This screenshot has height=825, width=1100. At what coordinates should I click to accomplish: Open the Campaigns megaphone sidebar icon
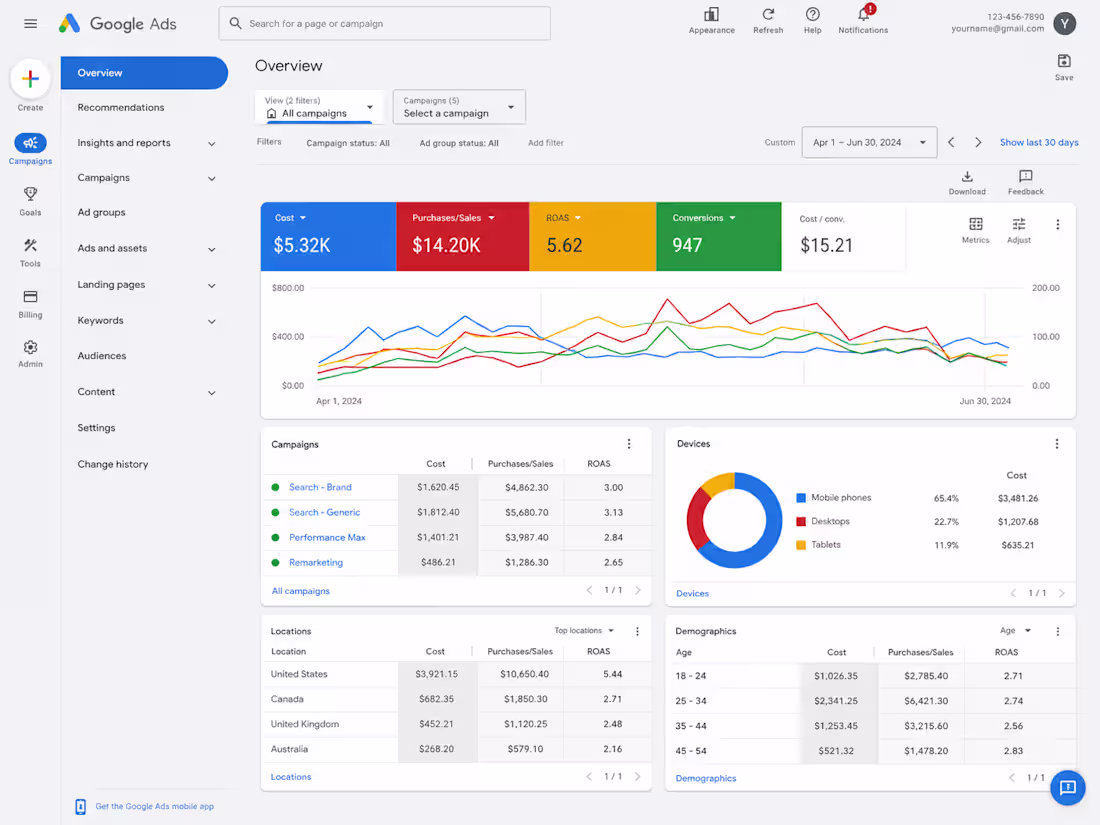coord(30,143)
